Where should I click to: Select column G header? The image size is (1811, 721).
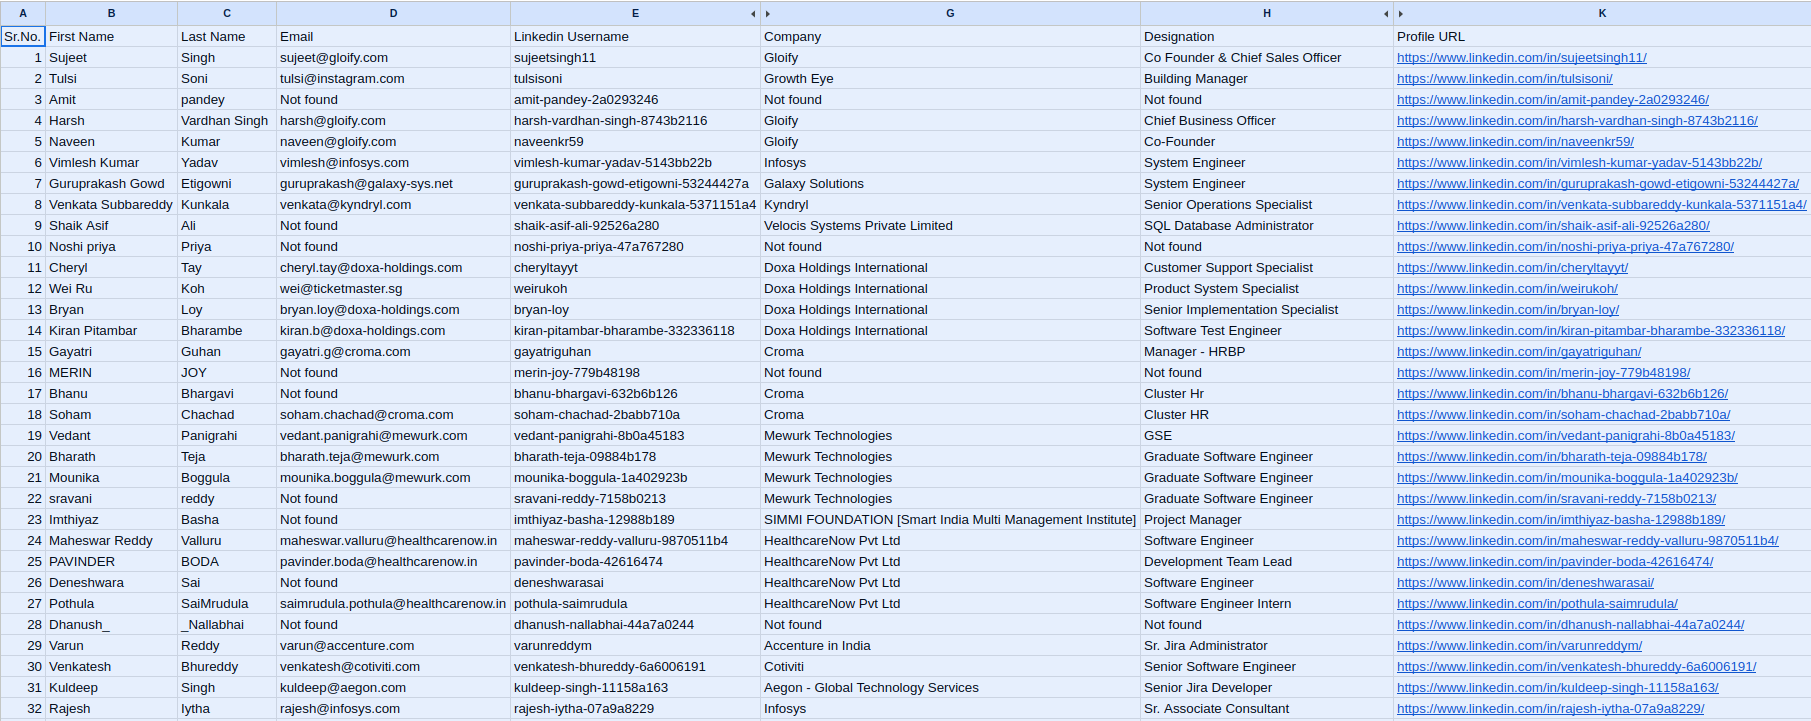click(x=950, y=13)
